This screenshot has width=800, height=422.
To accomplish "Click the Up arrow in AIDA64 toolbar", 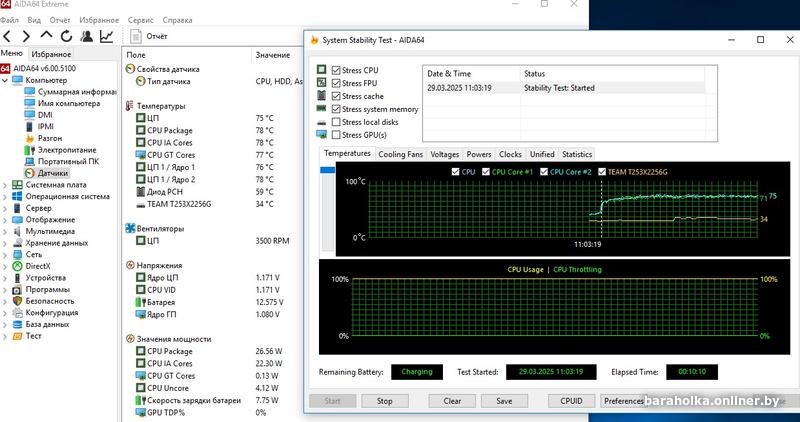I will [x=46, y=36].
